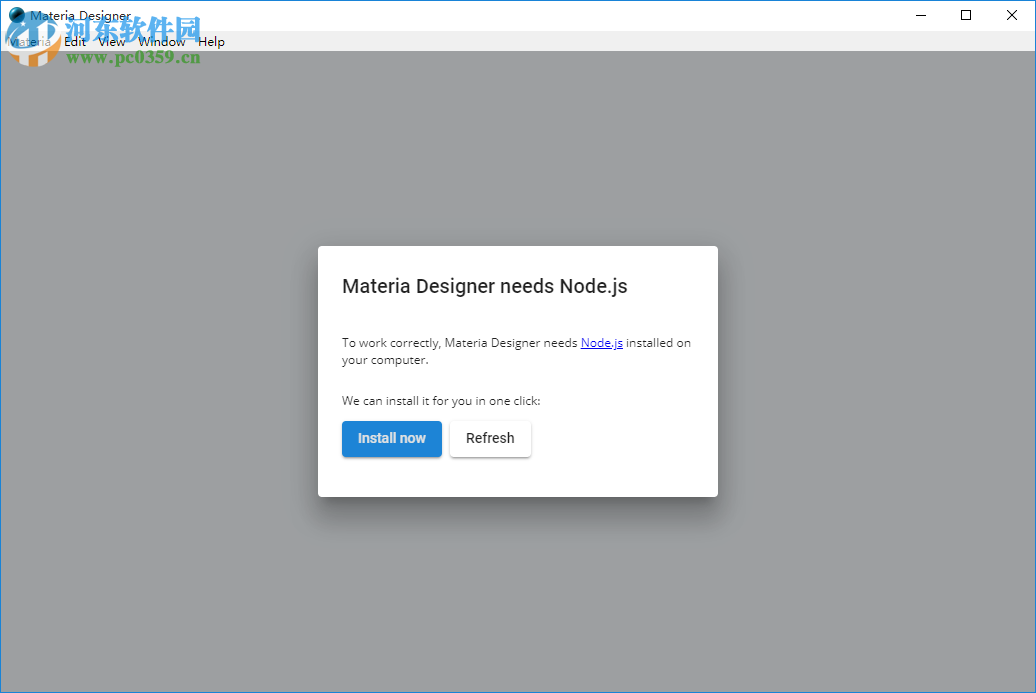Screen dimensions: 1036x693
Task: Open the Edit menu
Action: 74,41
